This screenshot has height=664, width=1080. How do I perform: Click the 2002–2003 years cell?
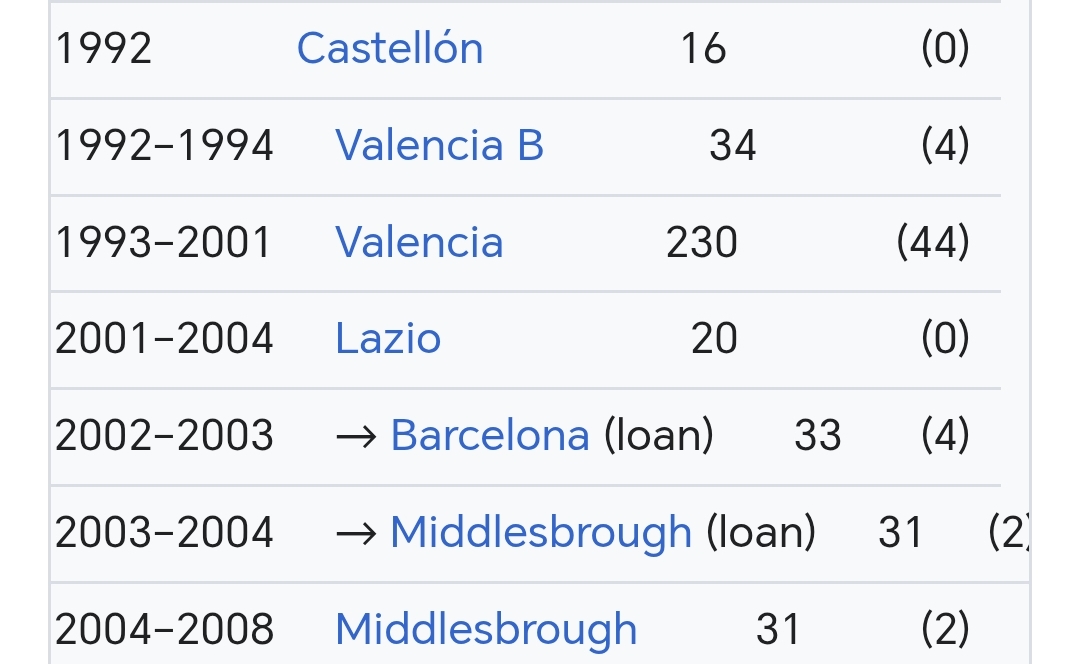click(x=164, y=435)
